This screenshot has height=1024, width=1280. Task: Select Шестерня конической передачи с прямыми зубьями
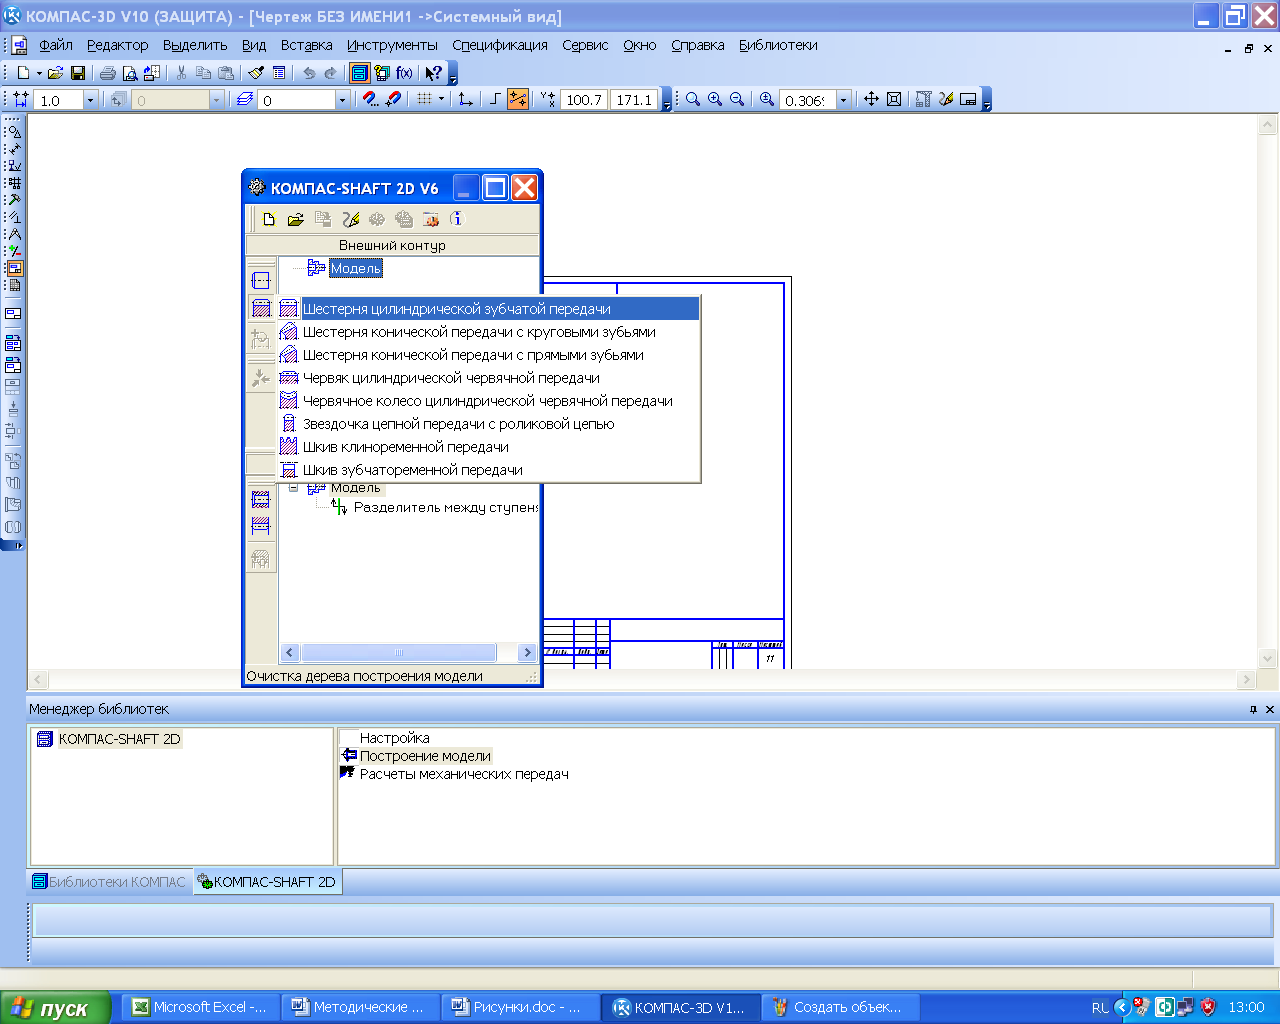coord(488,355)
